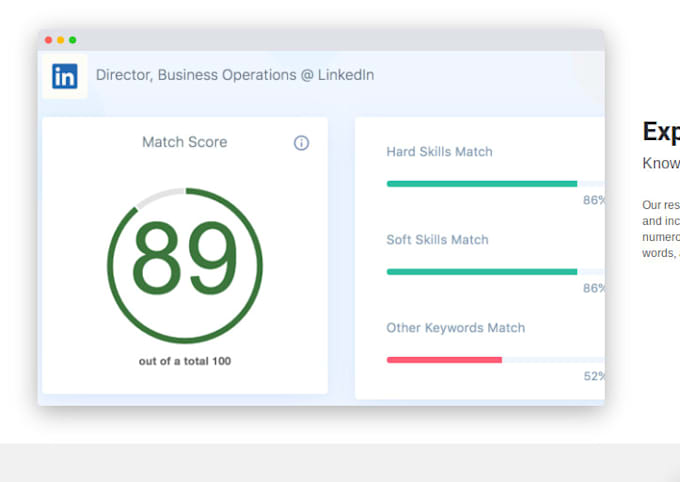Viewport: 680px width, 482px height.
Task: Click the 'Hard Skills Match' label
Action: 439,152
